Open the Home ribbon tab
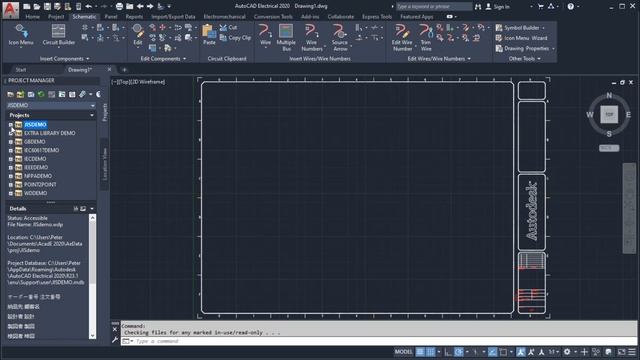The height and width of the screenshot is (360, 640). [33, 17]
